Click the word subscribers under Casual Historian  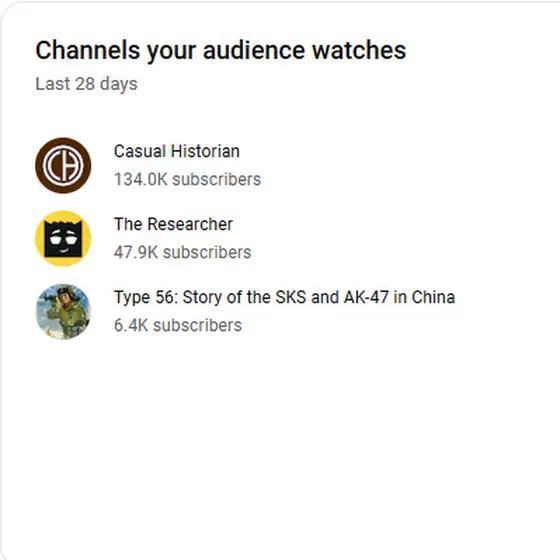pyautogui.click(x=217, y=179)
